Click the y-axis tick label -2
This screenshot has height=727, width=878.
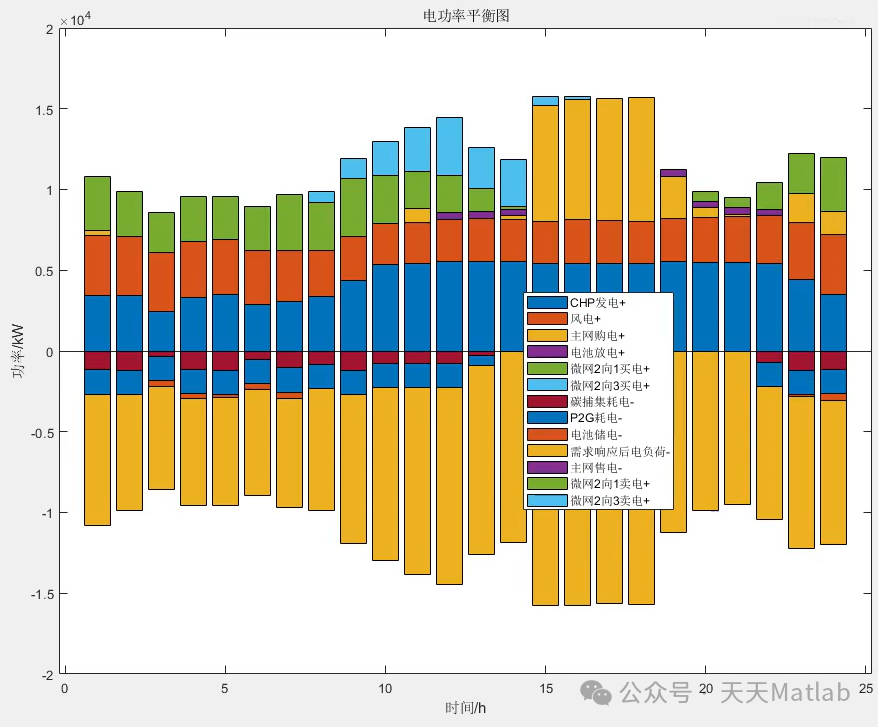[48, 675]
